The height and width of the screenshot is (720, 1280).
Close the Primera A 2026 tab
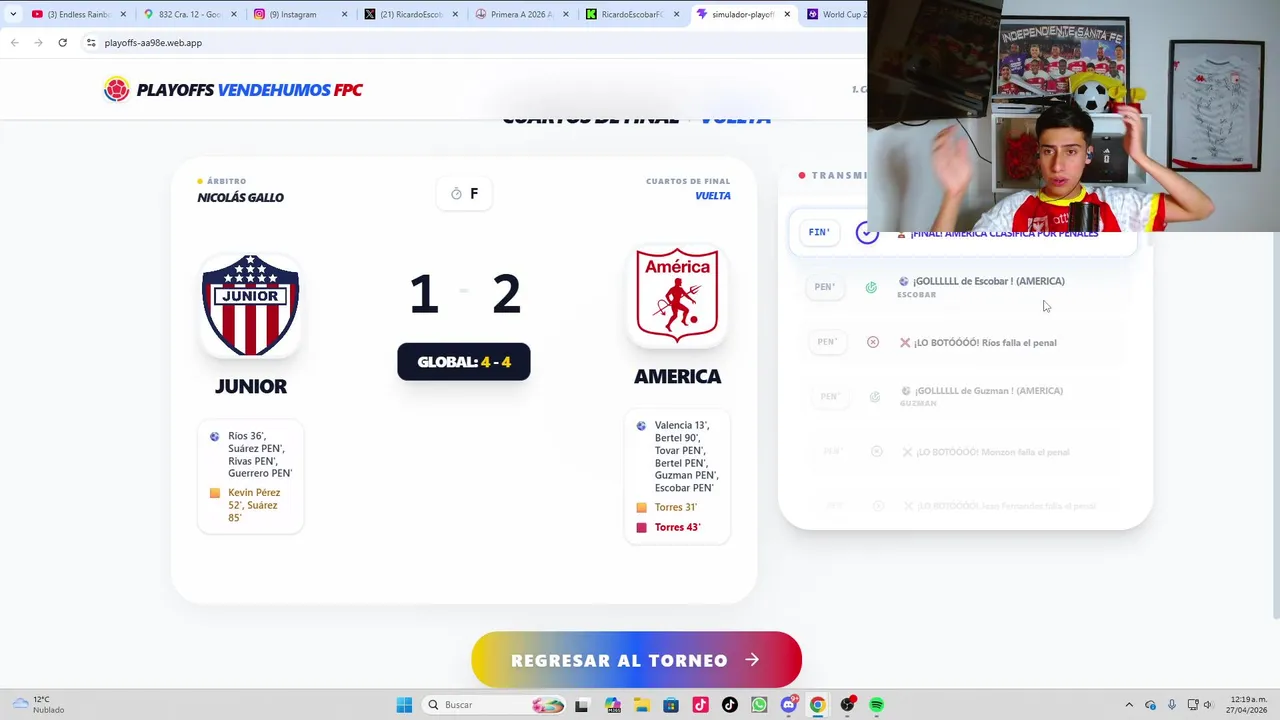(x=565, y=14)
